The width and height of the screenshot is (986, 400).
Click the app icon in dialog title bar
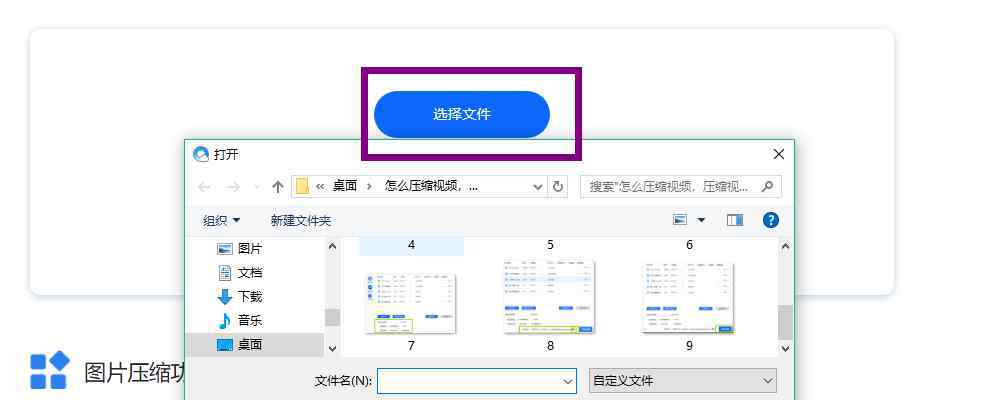click(201, 154)
